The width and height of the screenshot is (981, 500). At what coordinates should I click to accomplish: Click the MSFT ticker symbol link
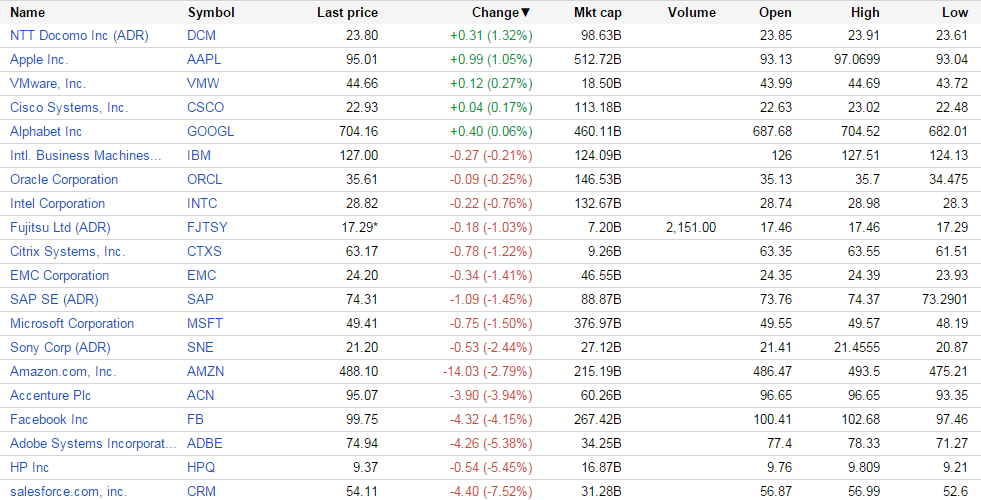point(205,323)
